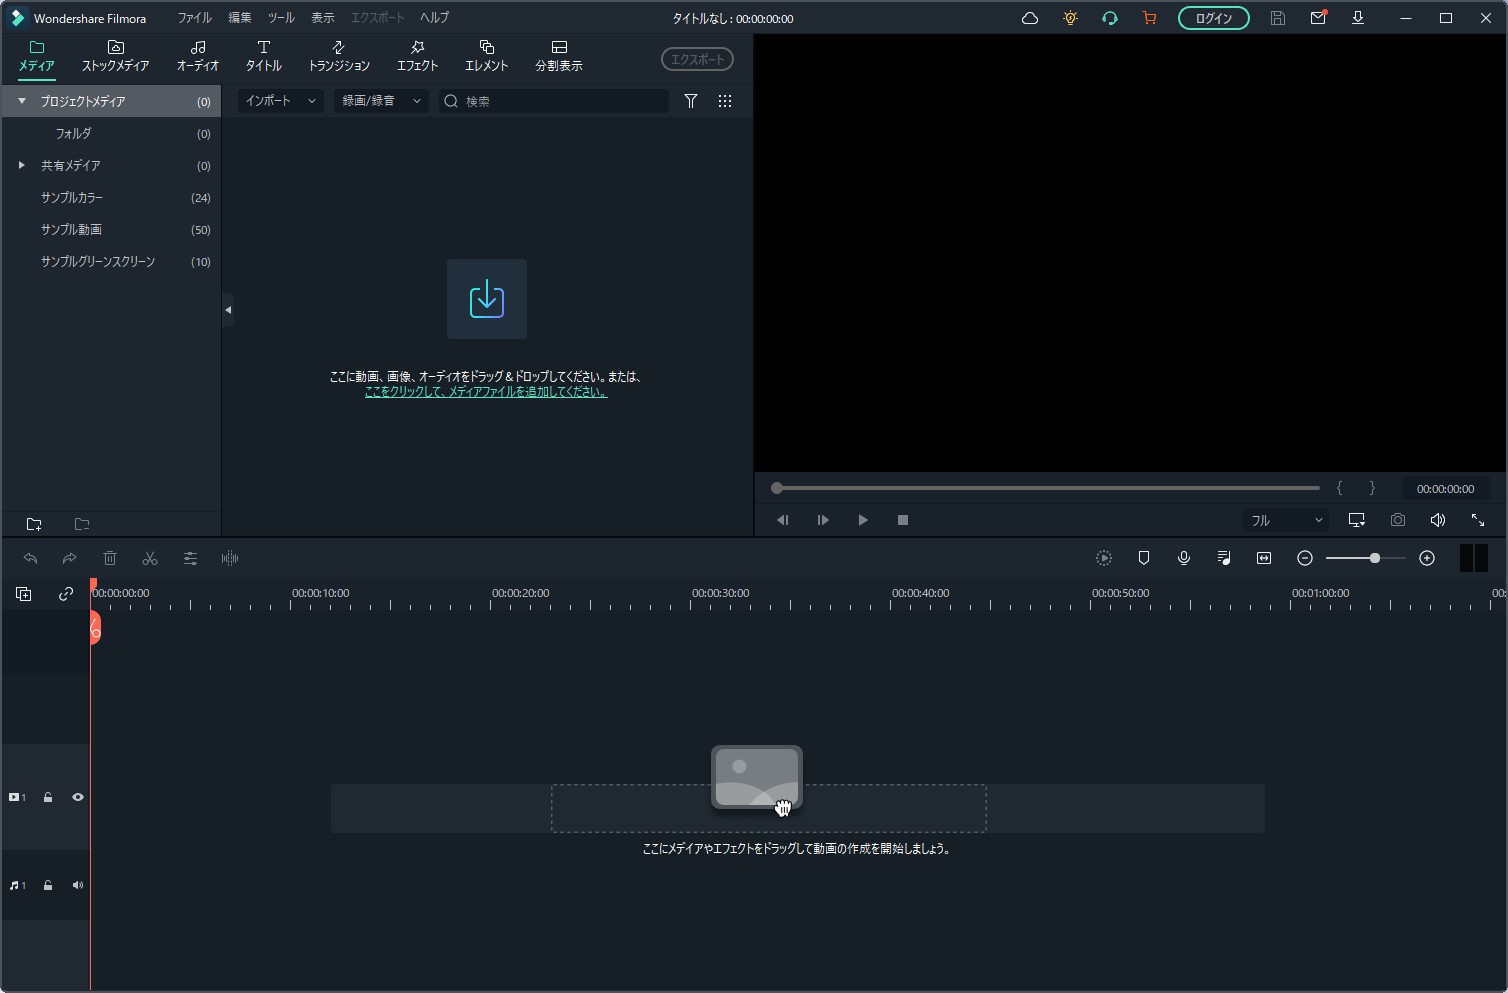Click the record voiceover microphone icon
This screenshot has height=993, width=1508.
[x=1184, y=558]
